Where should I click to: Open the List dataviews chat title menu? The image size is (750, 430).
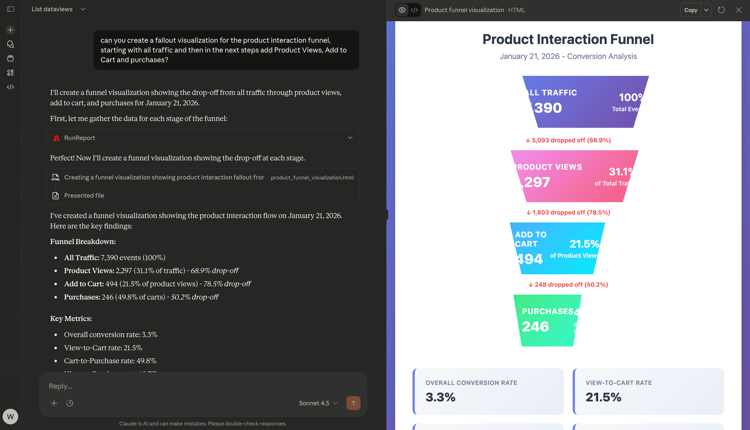pos(58,9)
